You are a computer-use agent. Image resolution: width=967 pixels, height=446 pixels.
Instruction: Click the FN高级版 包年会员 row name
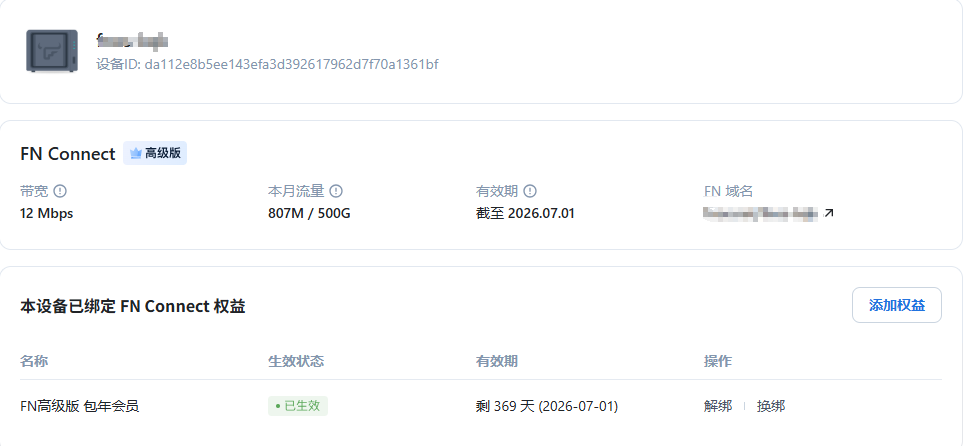[80, 406]
